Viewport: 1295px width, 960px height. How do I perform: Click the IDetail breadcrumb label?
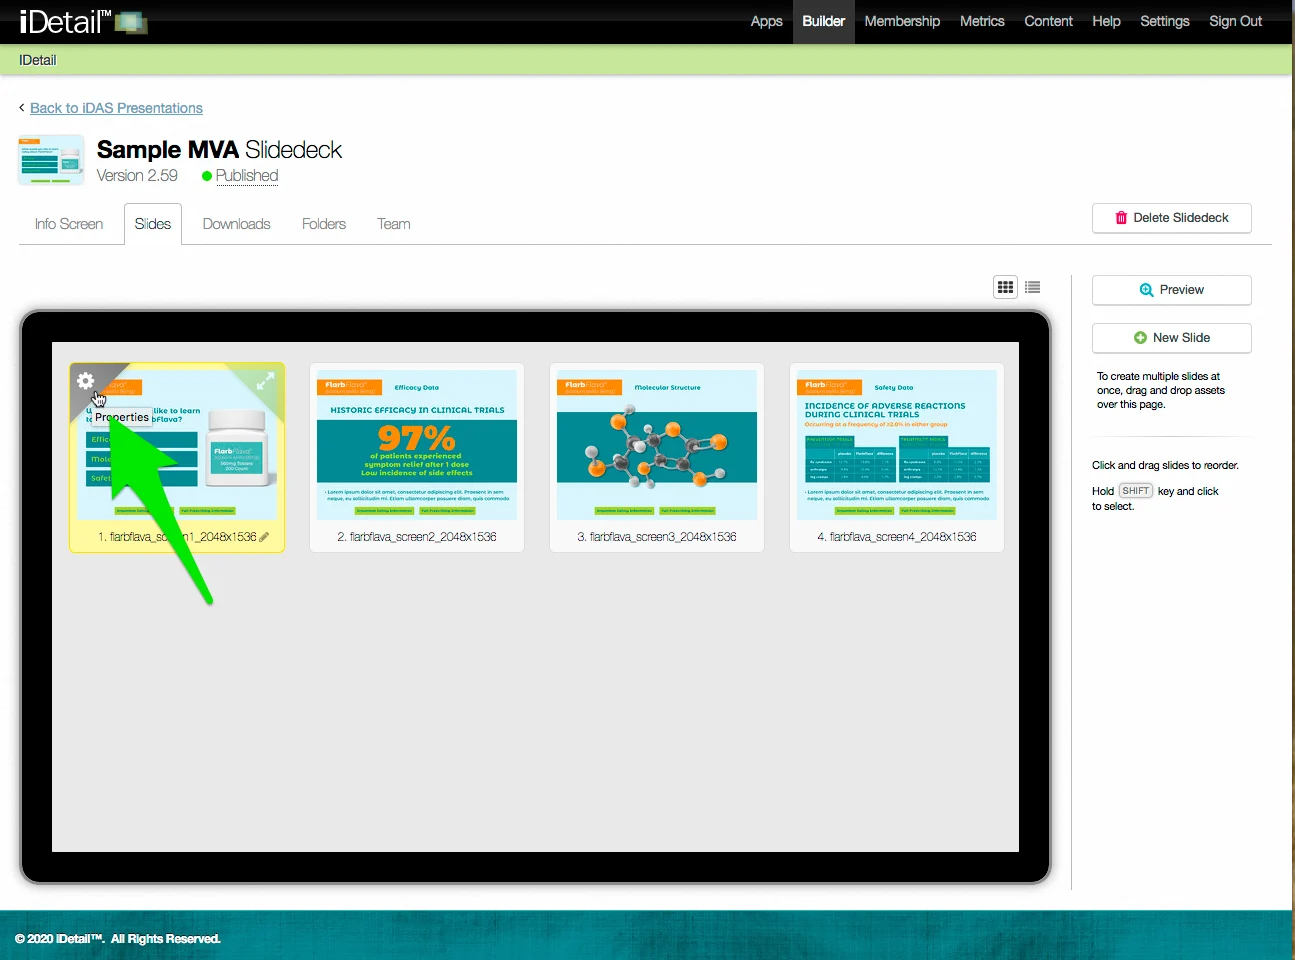coord(38,60)
